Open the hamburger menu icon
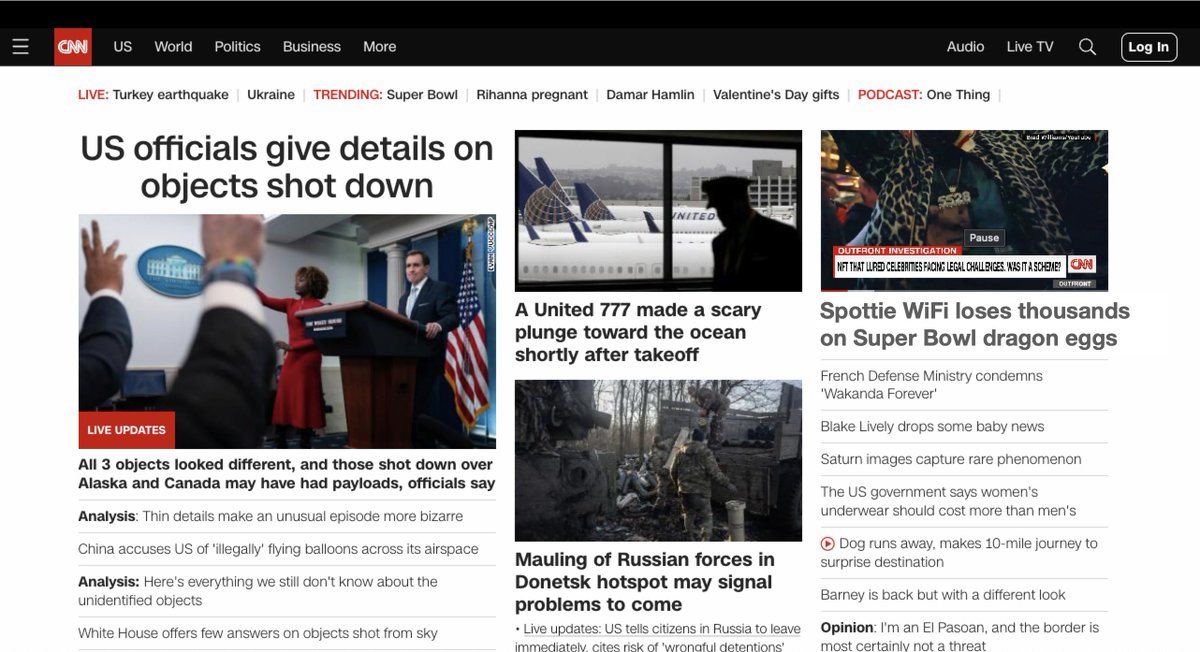The height and width of the screenshot is (652, 1200). click(x=20, y=47)
